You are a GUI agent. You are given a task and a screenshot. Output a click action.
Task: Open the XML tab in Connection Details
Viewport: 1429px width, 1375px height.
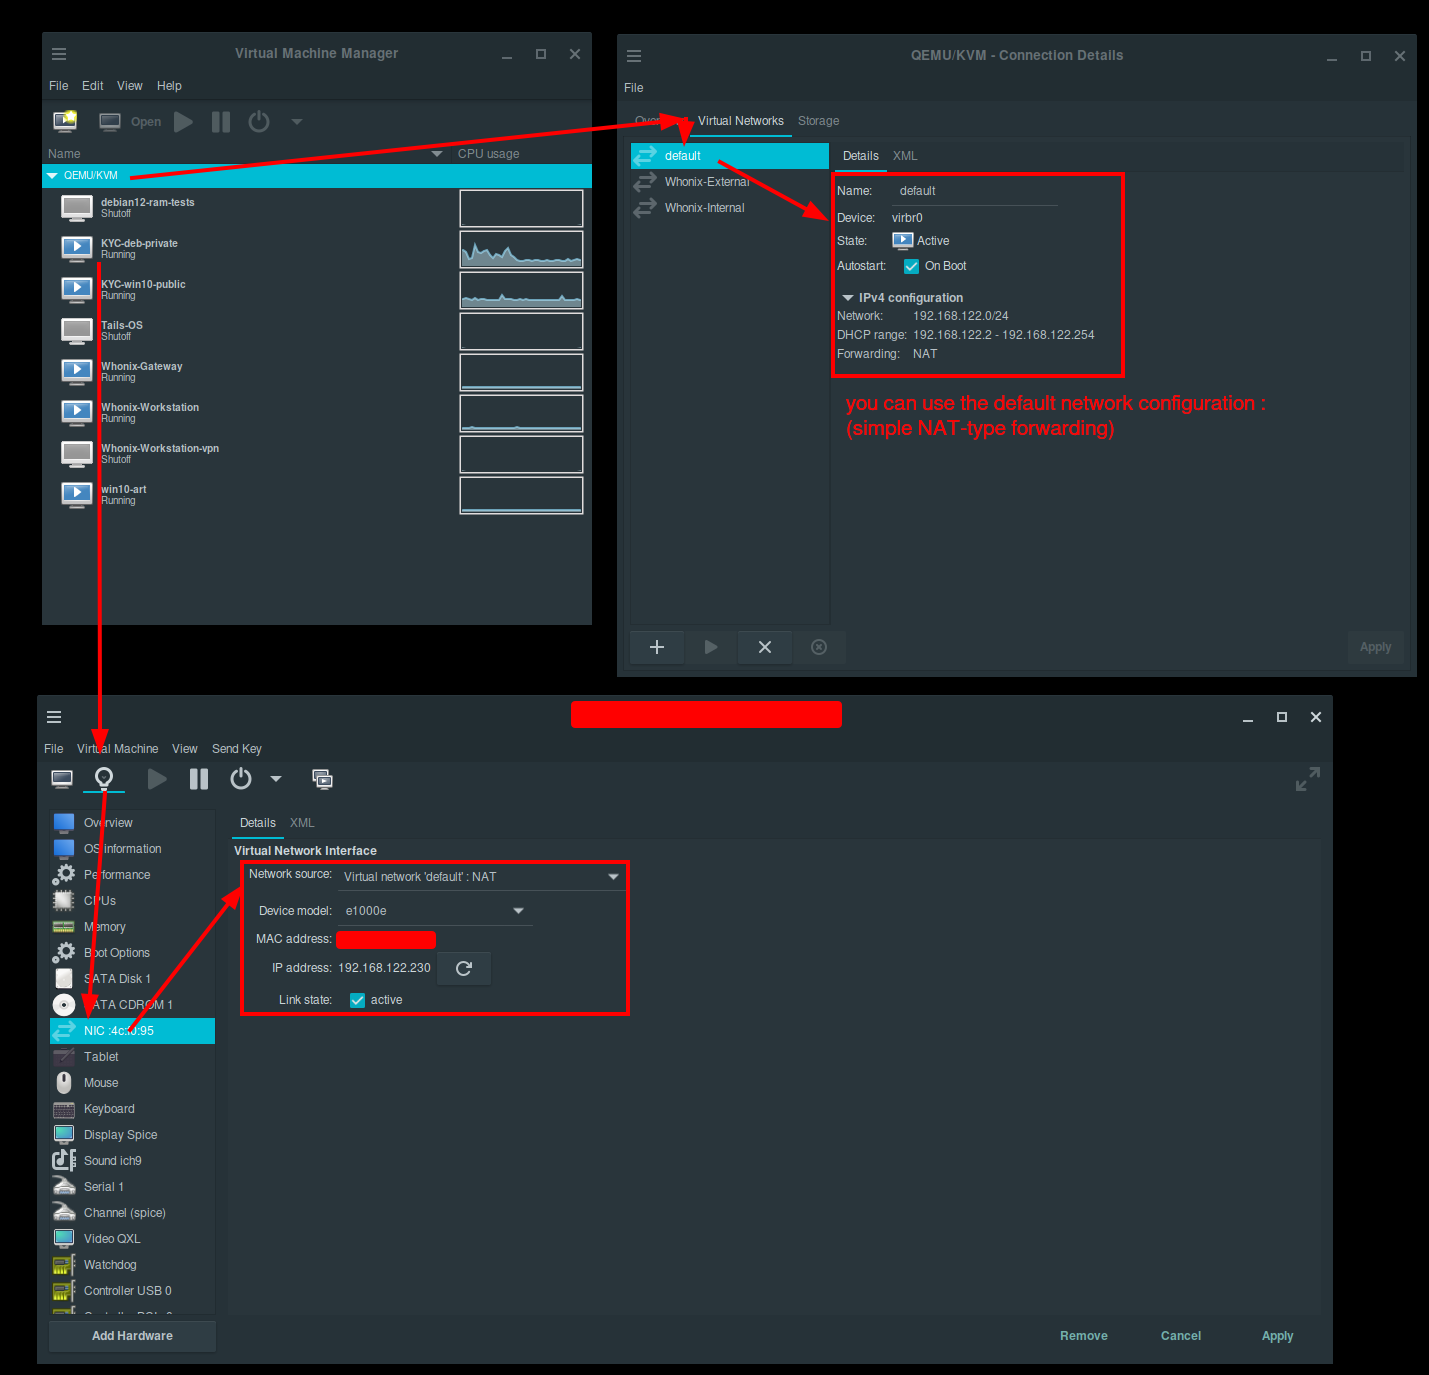[x=905, y=156]
